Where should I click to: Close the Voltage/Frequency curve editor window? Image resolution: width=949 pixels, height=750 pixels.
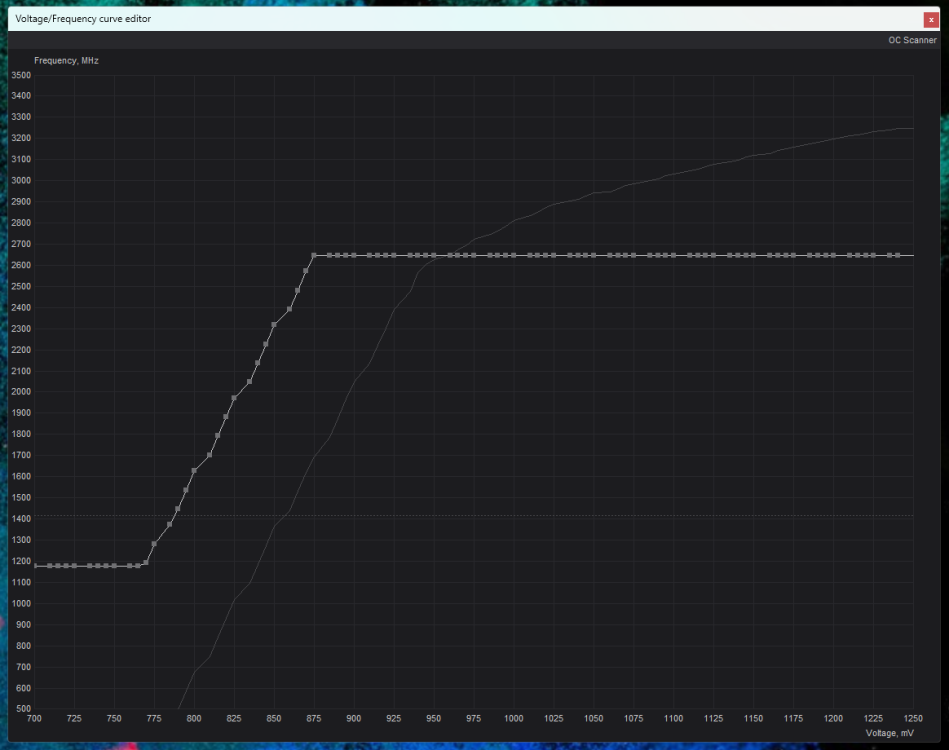click(x=931, y=20)
